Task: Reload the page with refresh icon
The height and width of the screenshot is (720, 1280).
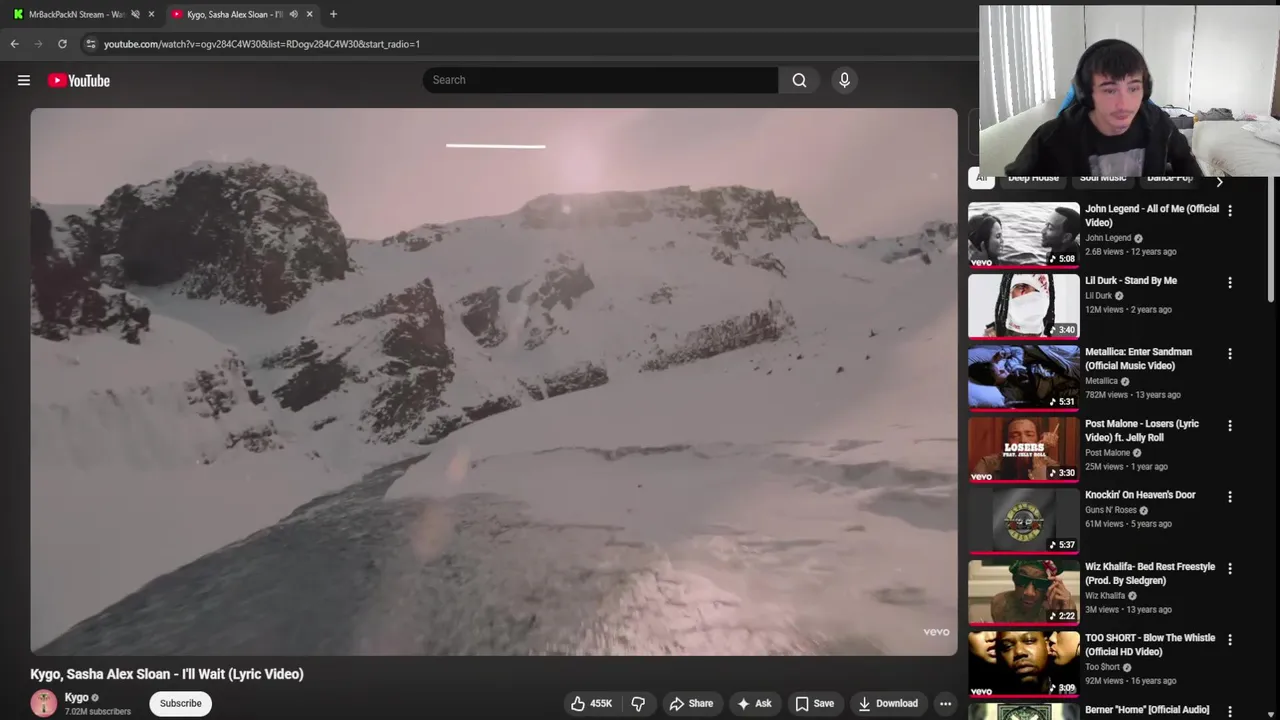Action: click(x=62, y=44)
